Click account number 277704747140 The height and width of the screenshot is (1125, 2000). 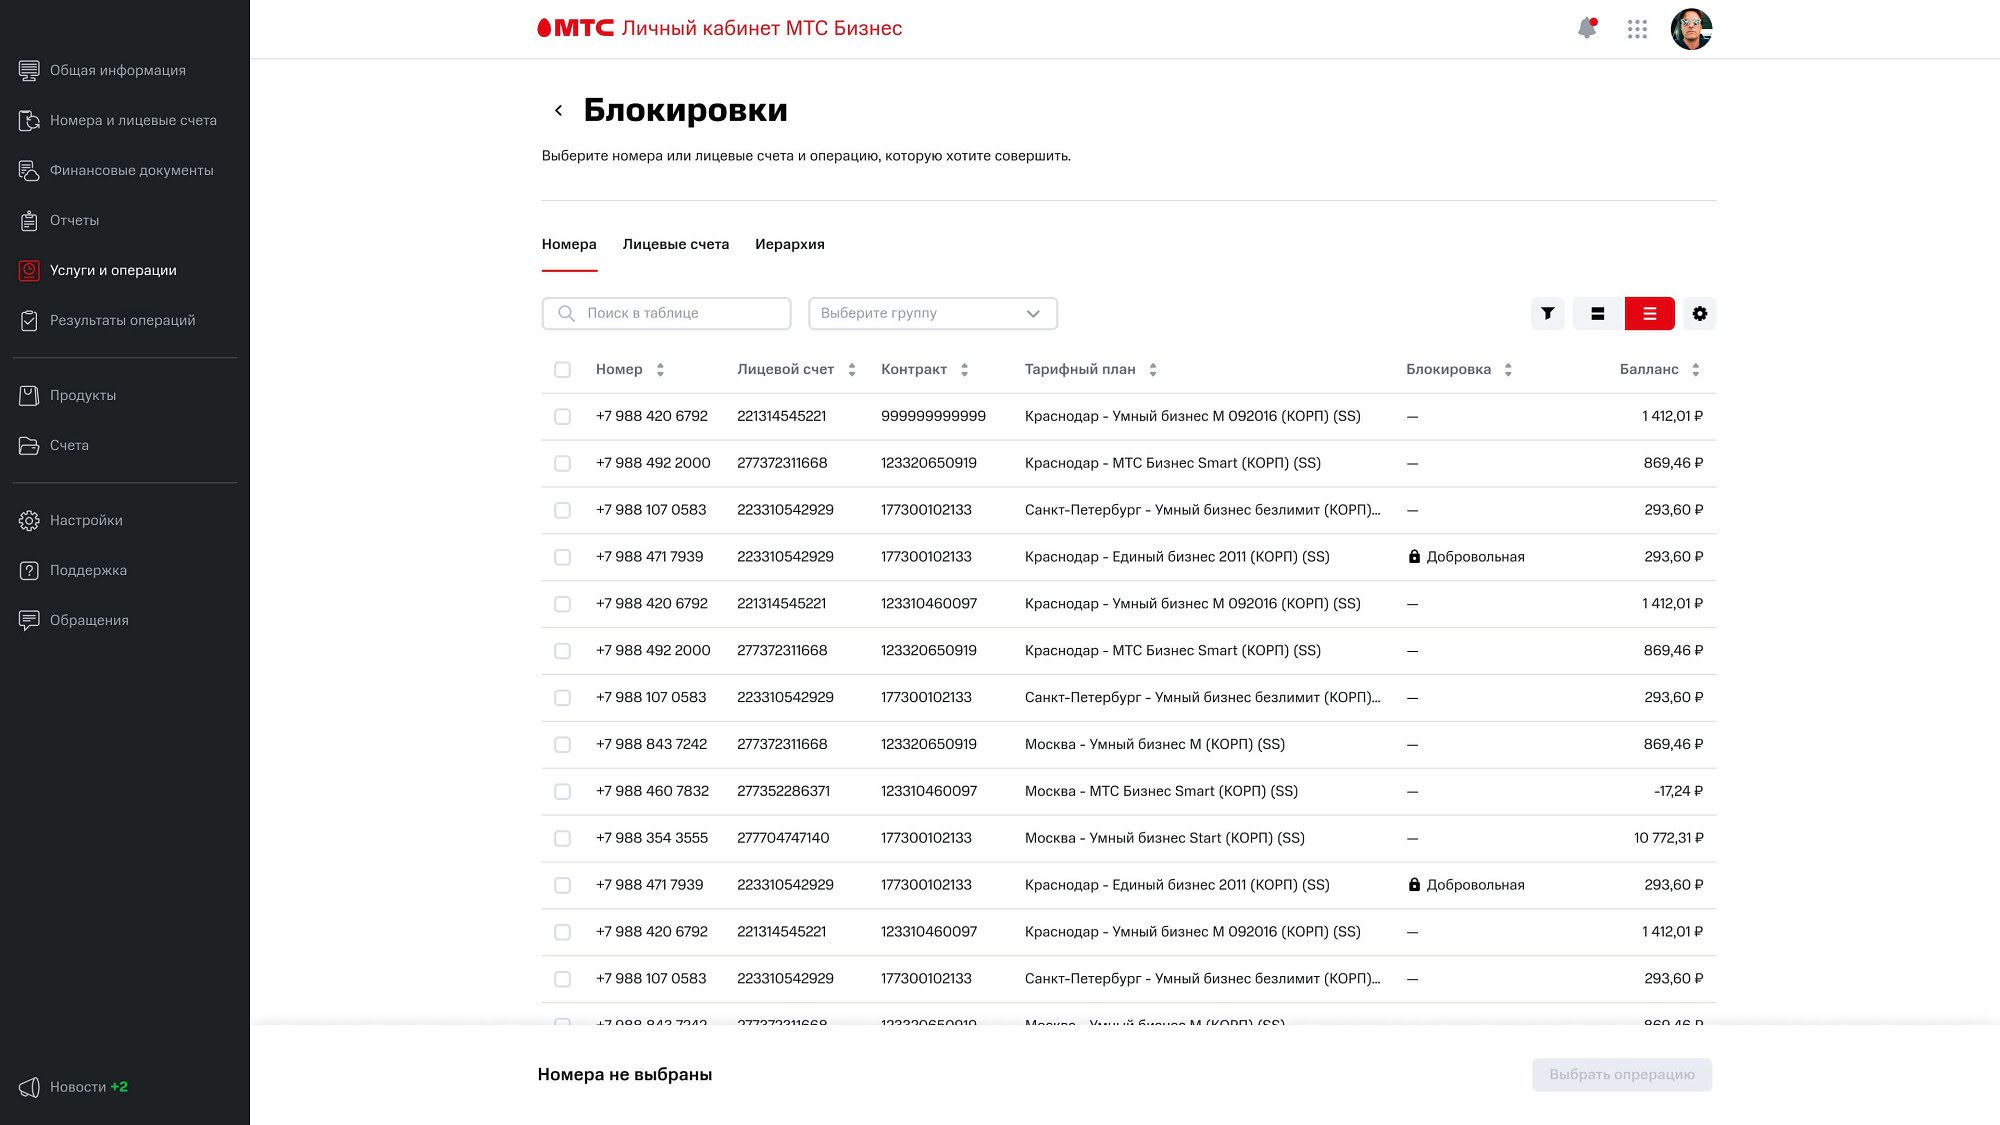coord(783,838)
